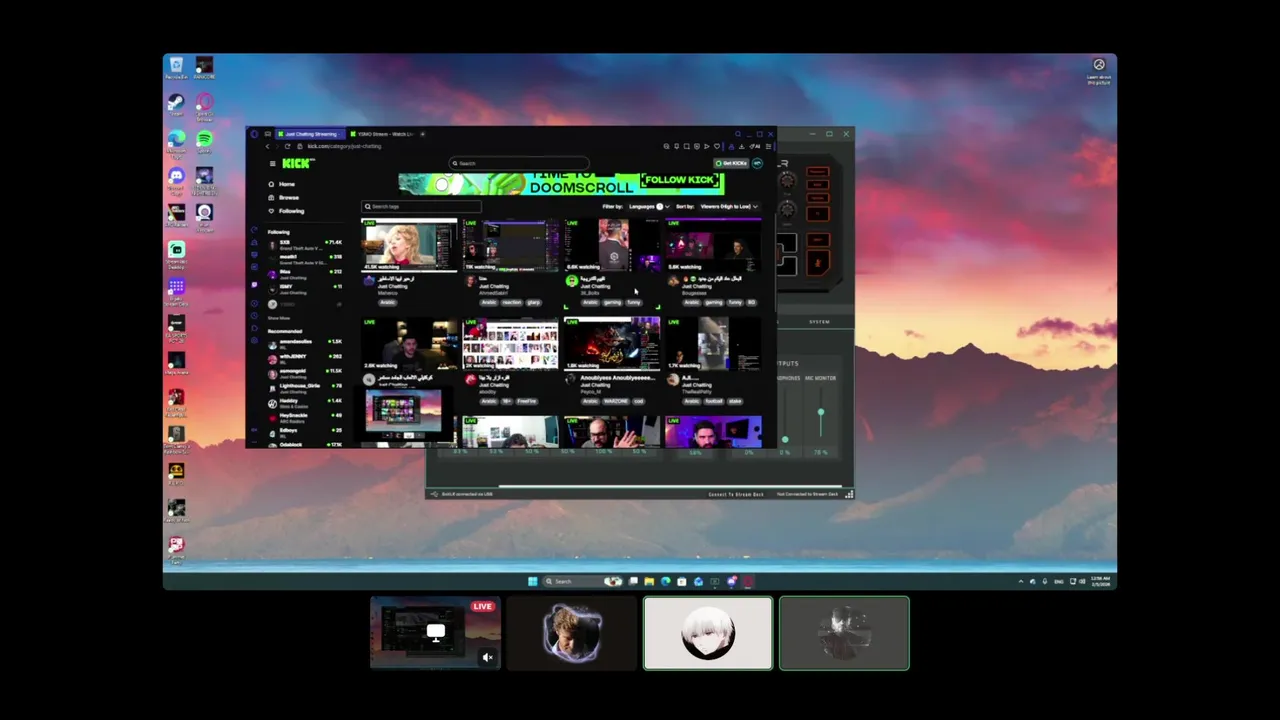
Task: Select the blond-haired avatar participant
Action: [x=572, y=633]
